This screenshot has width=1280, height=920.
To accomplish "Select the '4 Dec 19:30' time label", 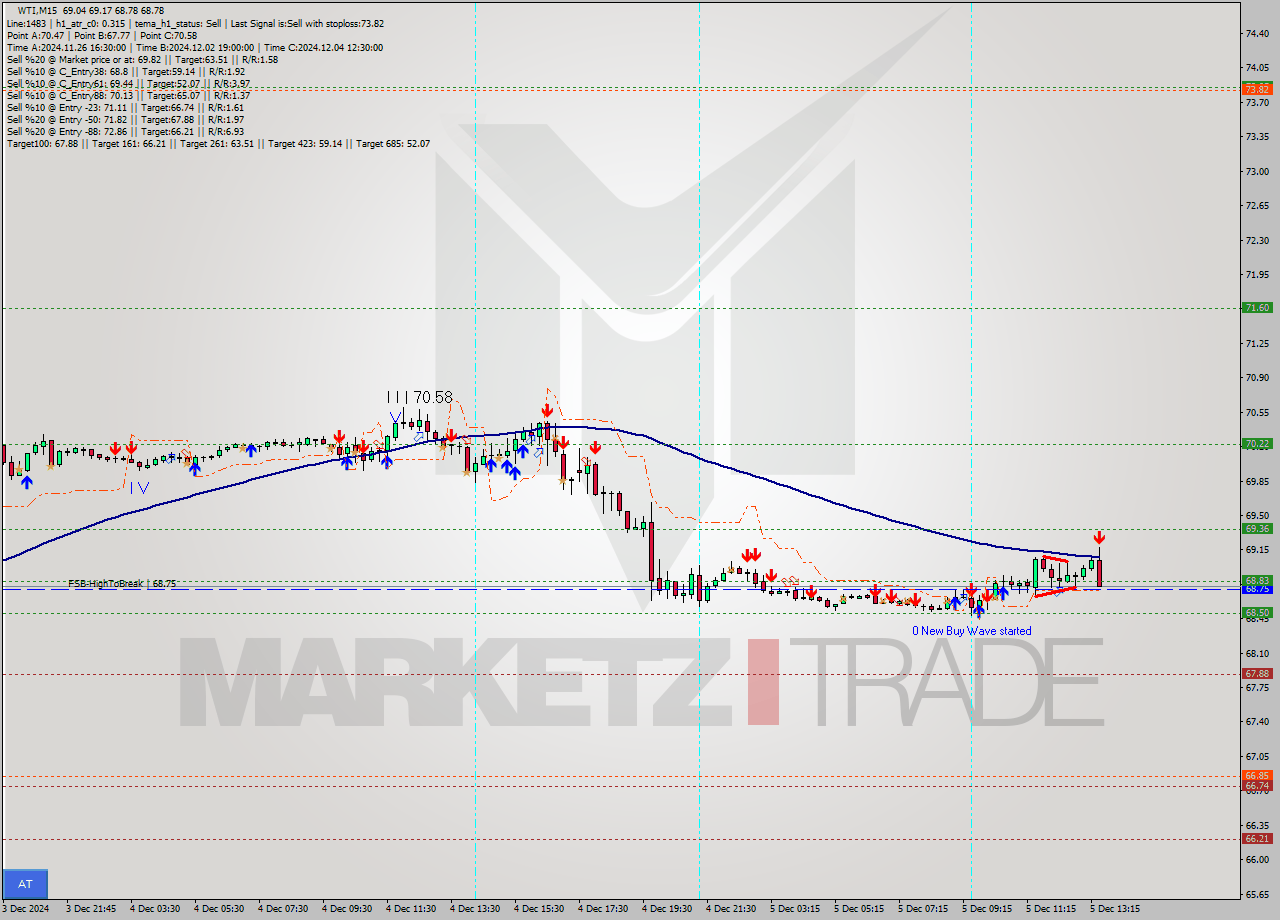I will (667, 909).
